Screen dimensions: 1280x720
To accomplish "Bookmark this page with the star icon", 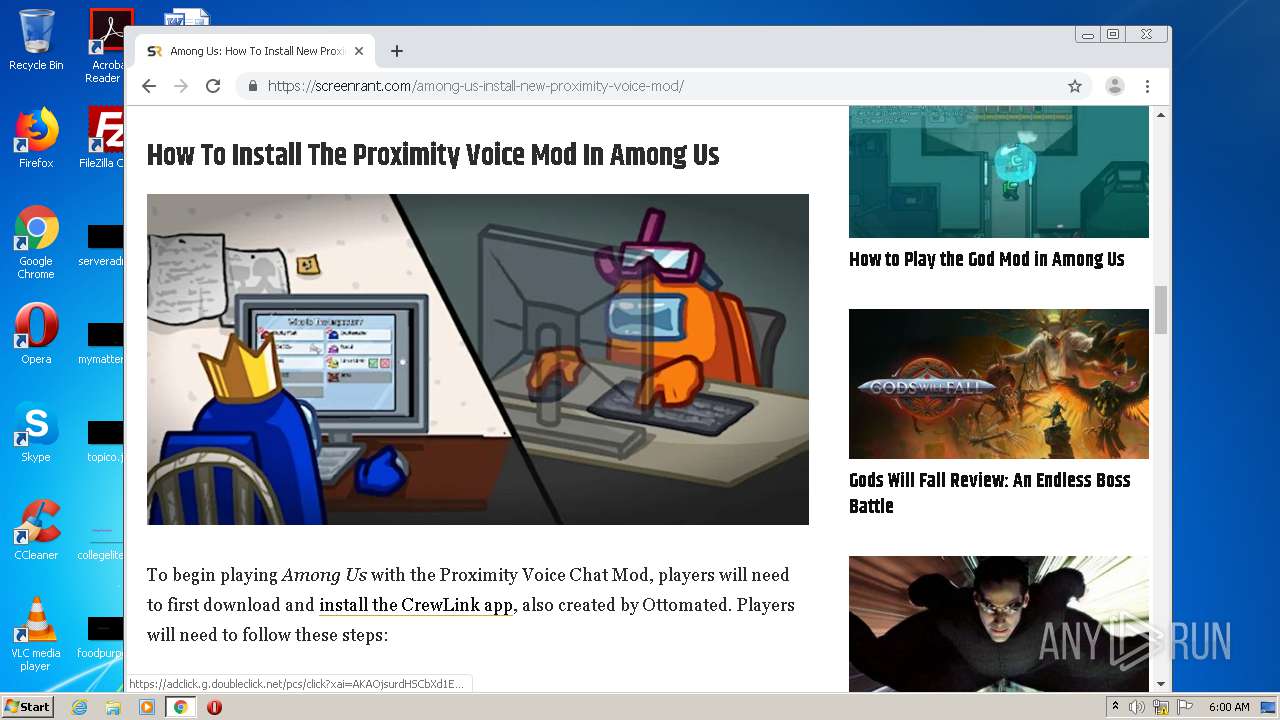I will click(1075, 86).
